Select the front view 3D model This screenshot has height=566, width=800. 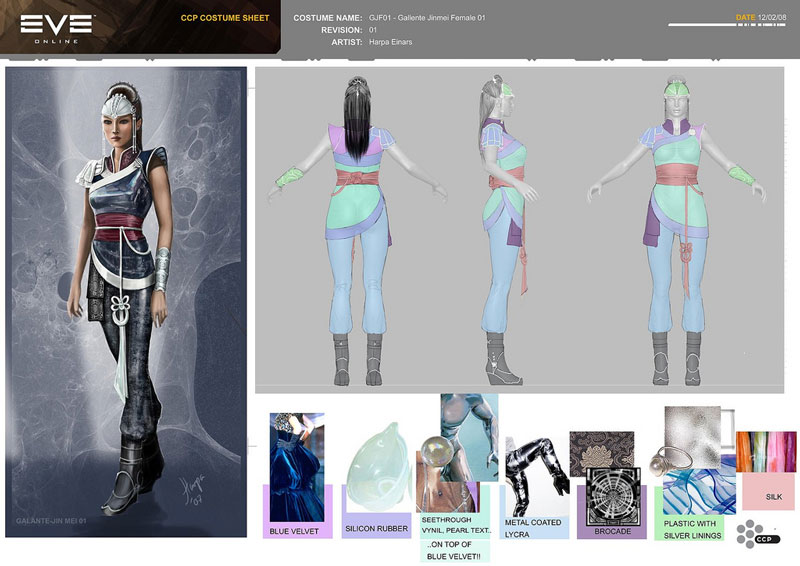(677, 230)
